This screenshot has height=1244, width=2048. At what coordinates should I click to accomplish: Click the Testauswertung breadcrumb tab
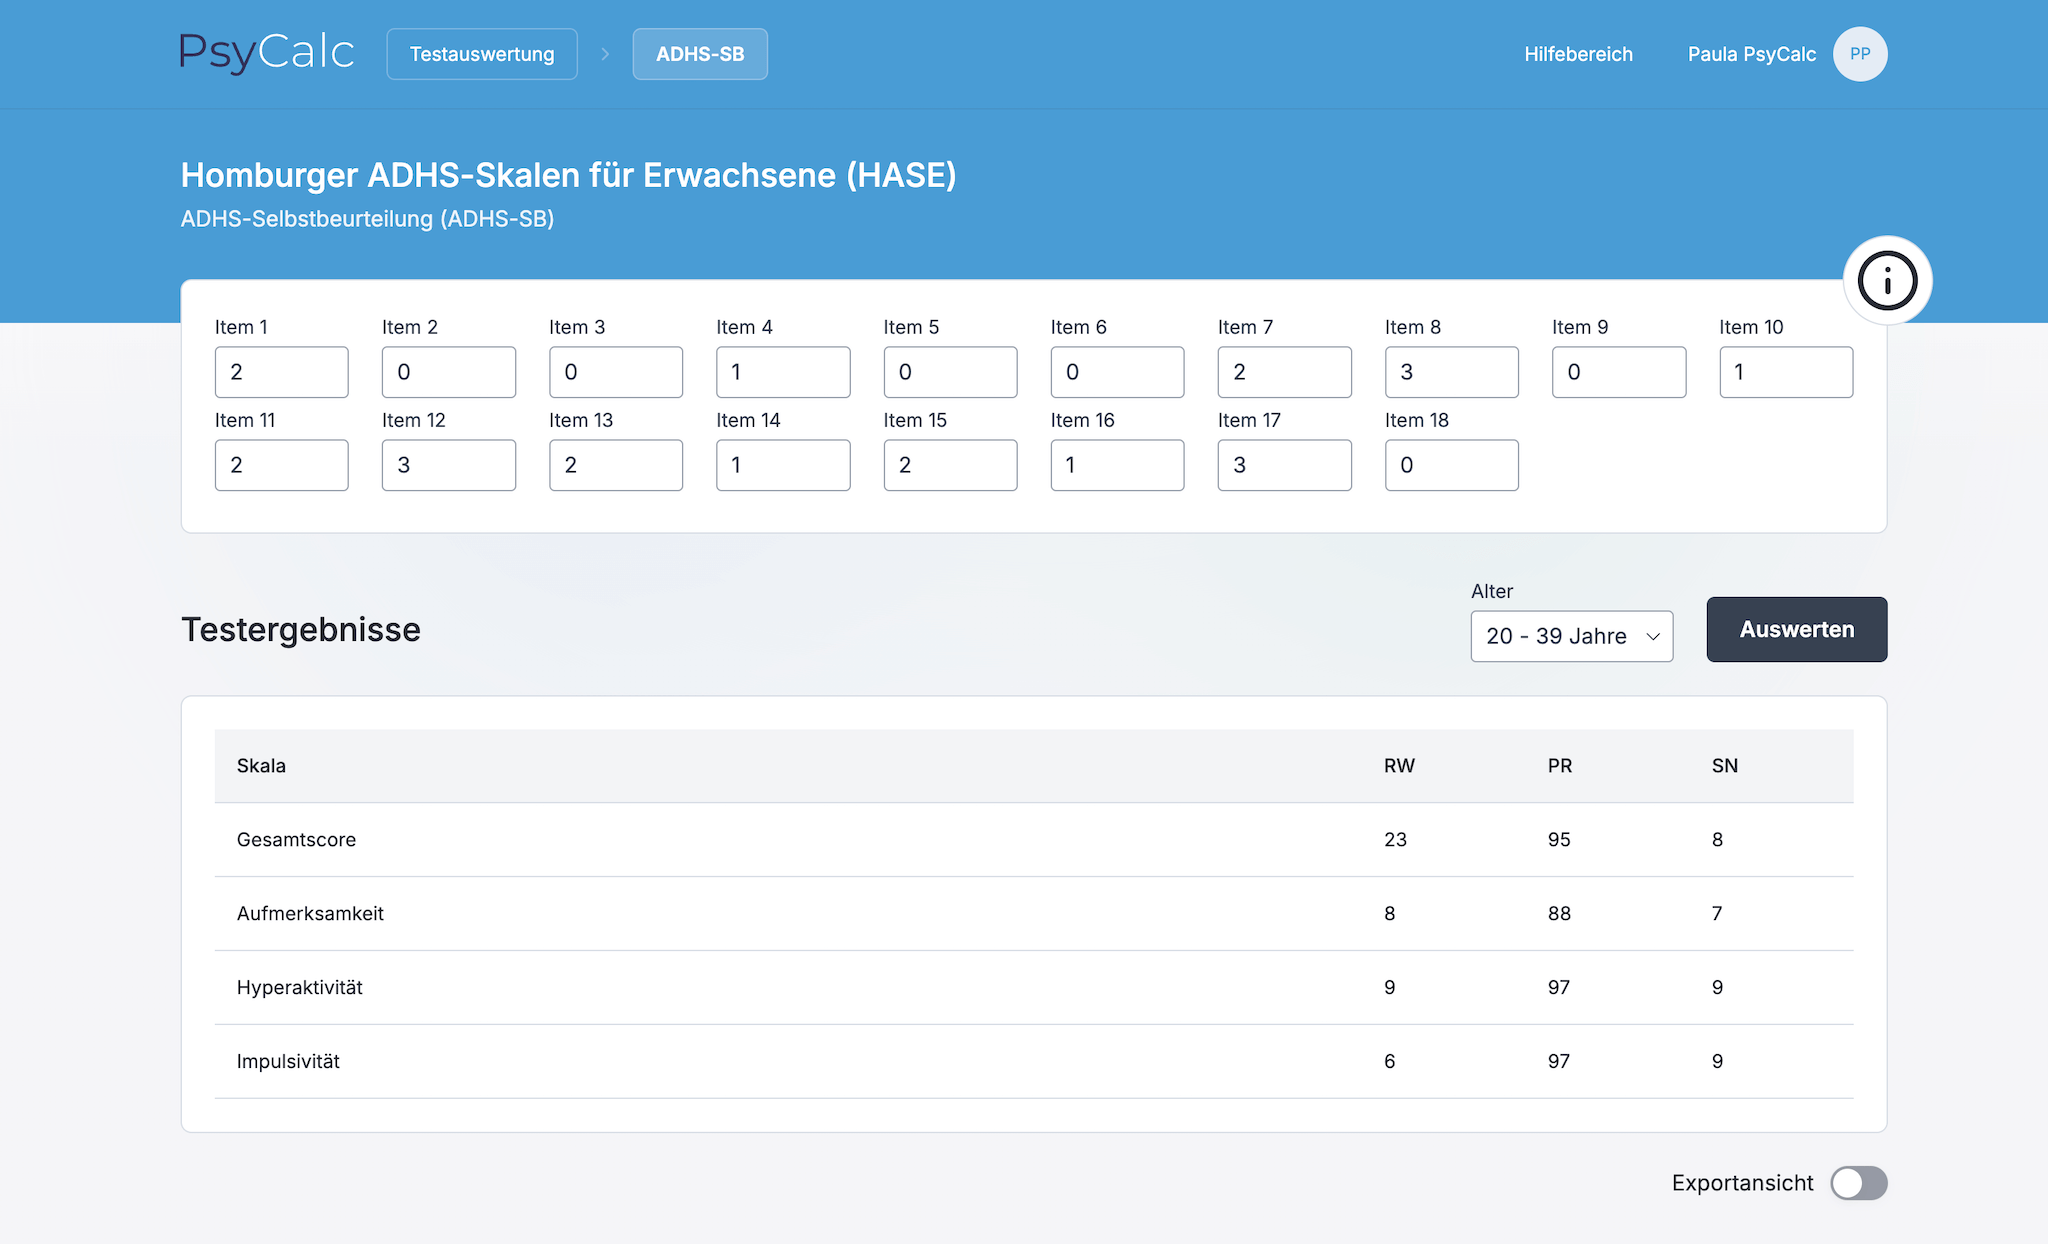point(482,54)
